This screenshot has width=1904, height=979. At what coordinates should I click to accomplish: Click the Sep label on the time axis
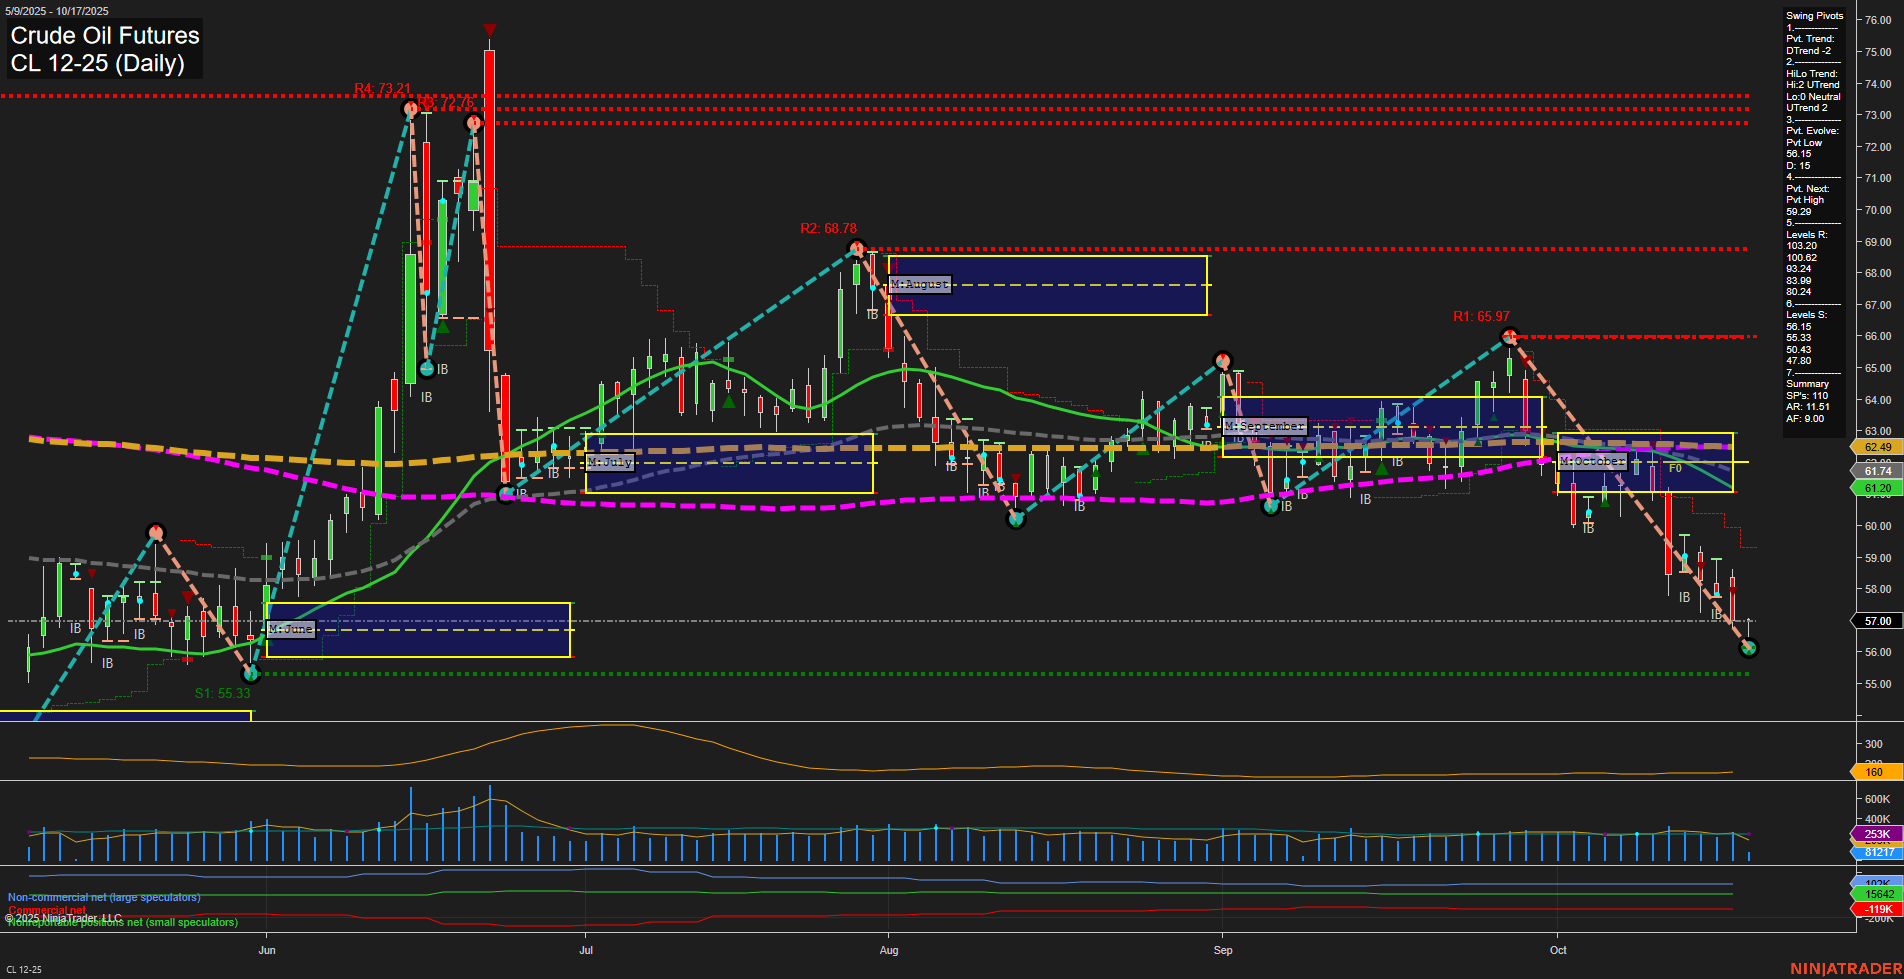click(1223, 950)
